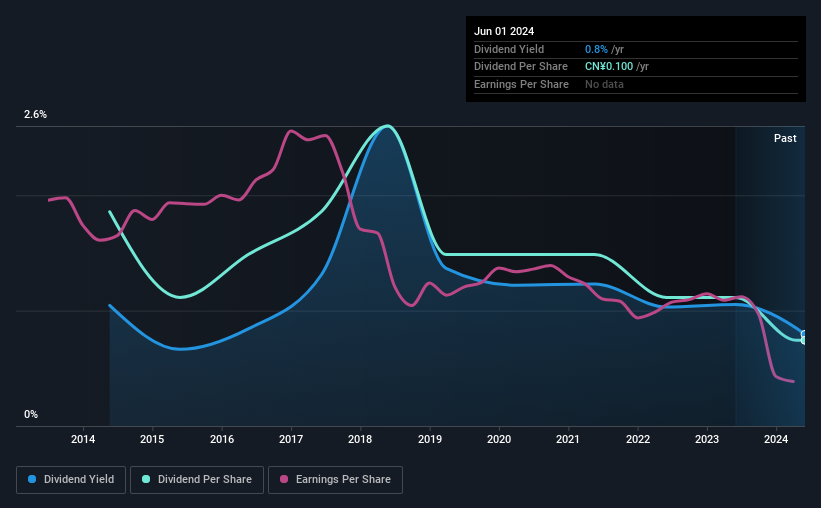Click the Dividend Per Share tooltip row label
Image resolution: width=821 pixels, height=508 pixels.
[x=520, y=67]
